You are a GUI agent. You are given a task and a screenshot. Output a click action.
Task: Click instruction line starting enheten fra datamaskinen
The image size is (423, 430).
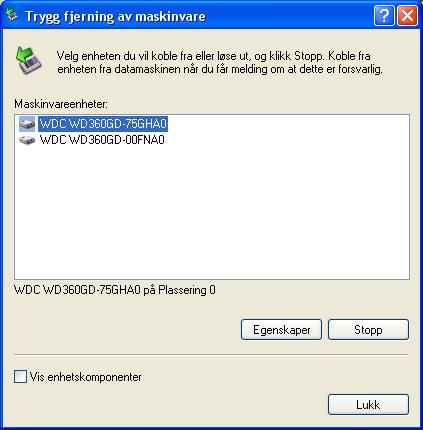pos(220,69)
